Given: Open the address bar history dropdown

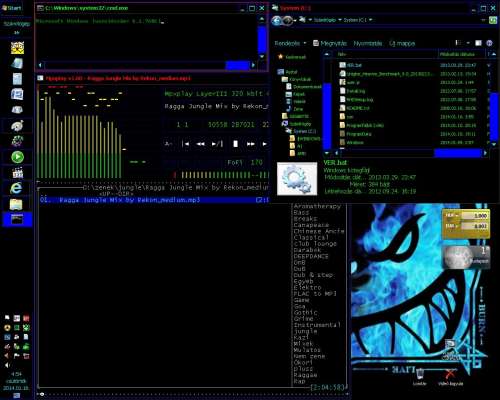Looking at the screenshot, I should point(483,20).
